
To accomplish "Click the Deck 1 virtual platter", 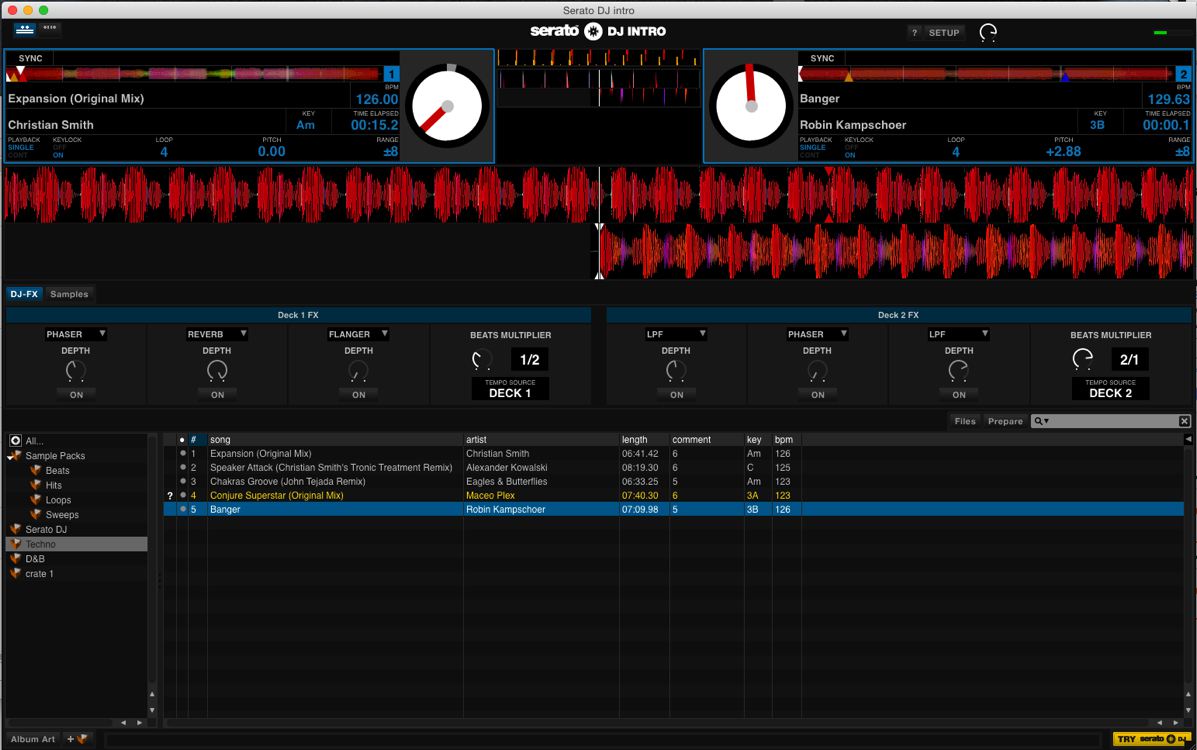I will click(x=447, y=106).
